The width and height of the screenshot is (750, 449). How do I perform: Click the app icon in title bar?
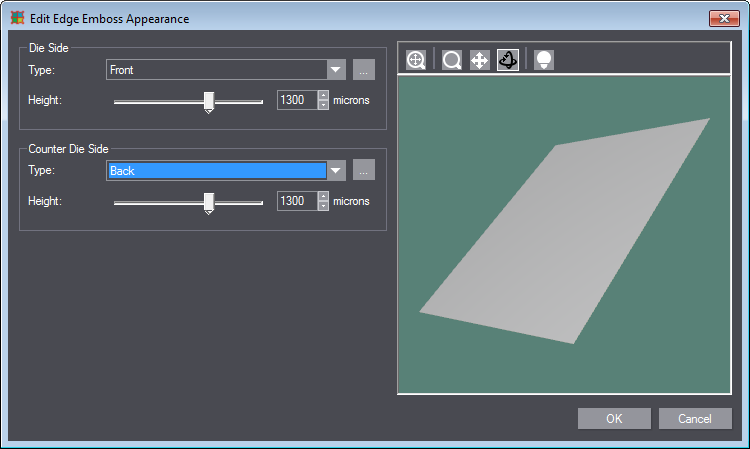[x=17, y=18]
